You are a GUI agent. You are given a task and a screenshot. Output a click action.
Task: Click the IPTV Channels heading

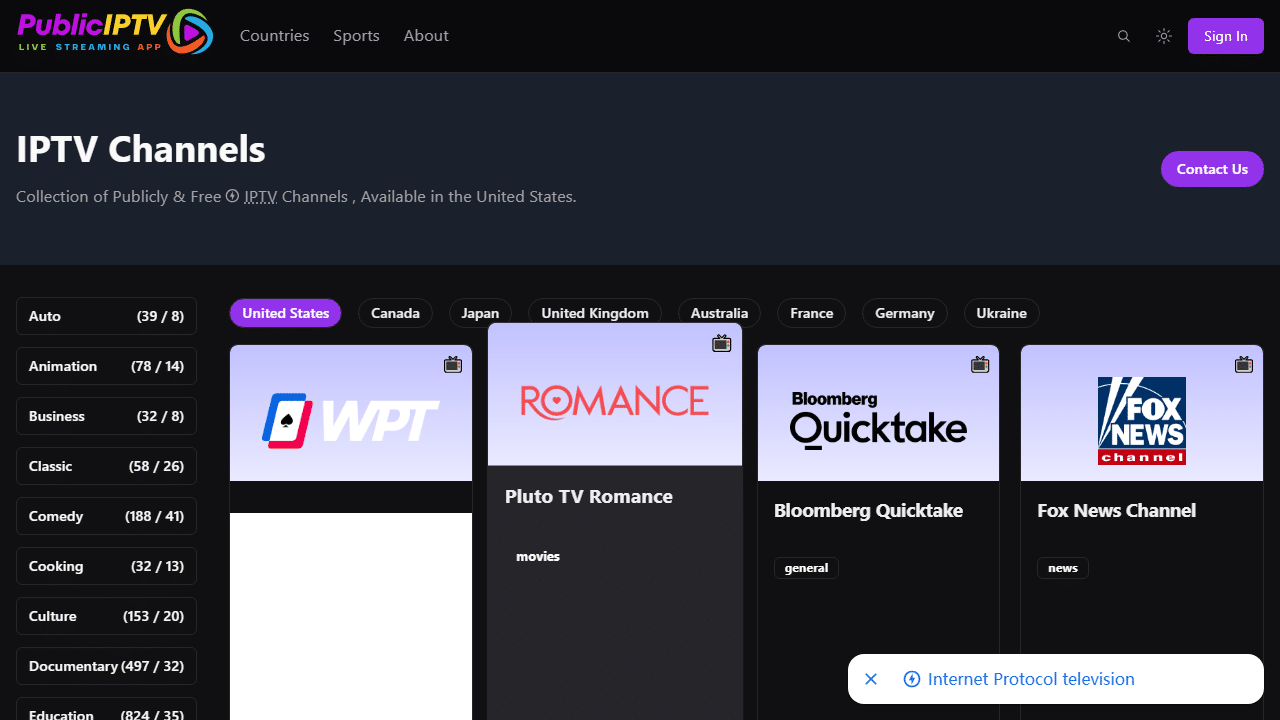[141, 149]
